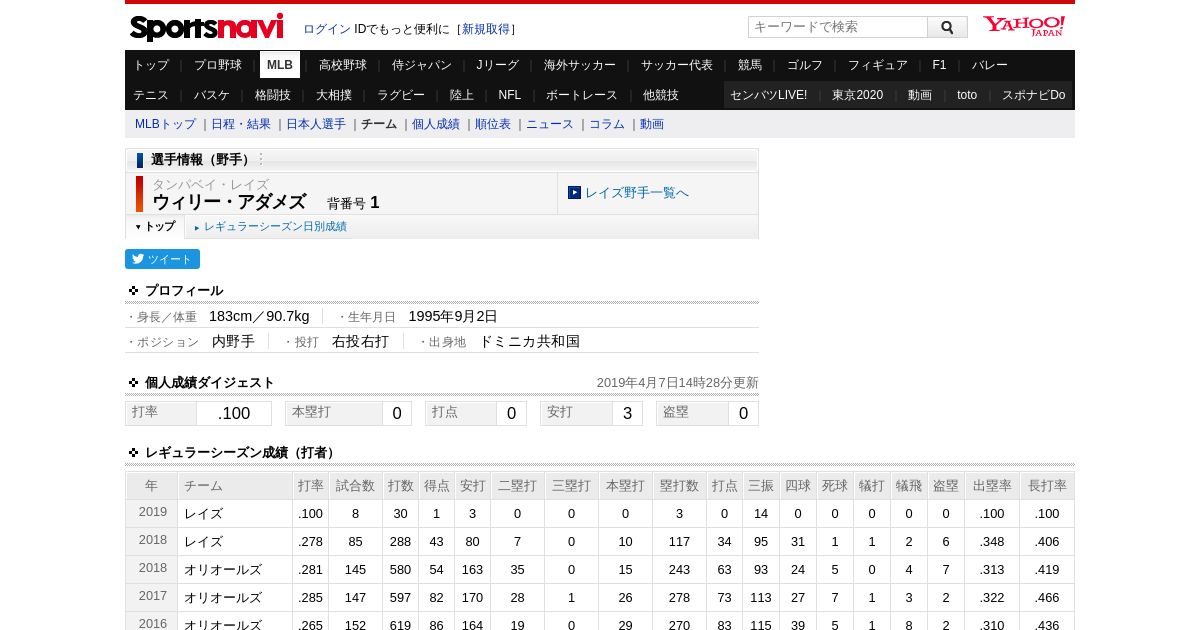This screenshot has width=1200, height=630.
Task: Open toto link
Action: point(967,95)
